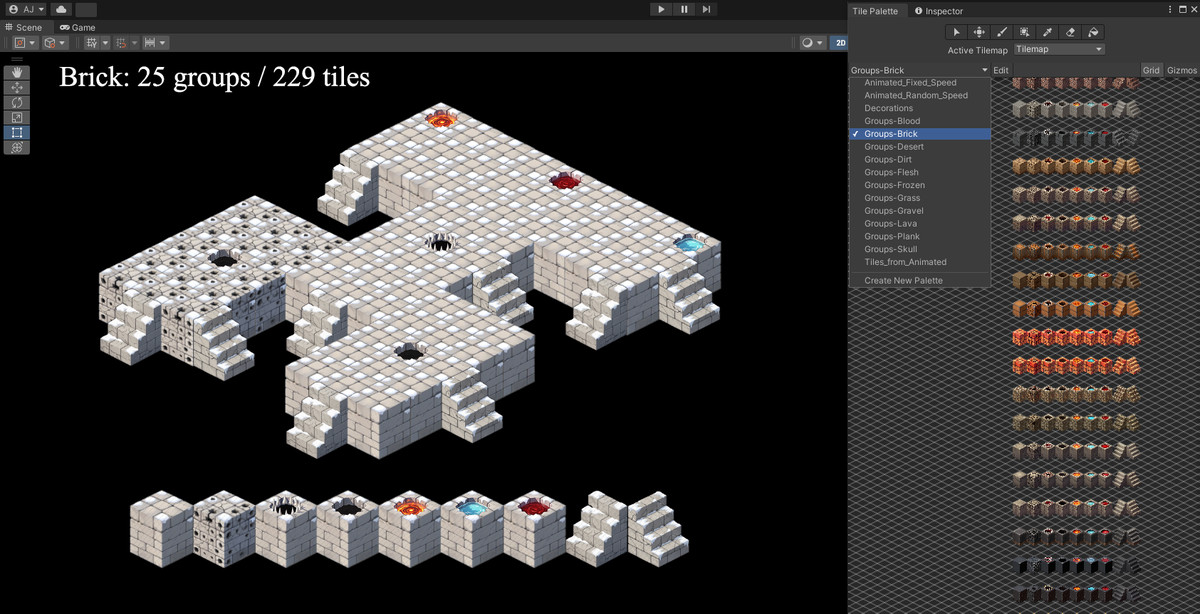This screenshot has height=614, width=1200.
Task: Toggle Gizmos visibility in Tile Palette
Action: (1182, 70)
